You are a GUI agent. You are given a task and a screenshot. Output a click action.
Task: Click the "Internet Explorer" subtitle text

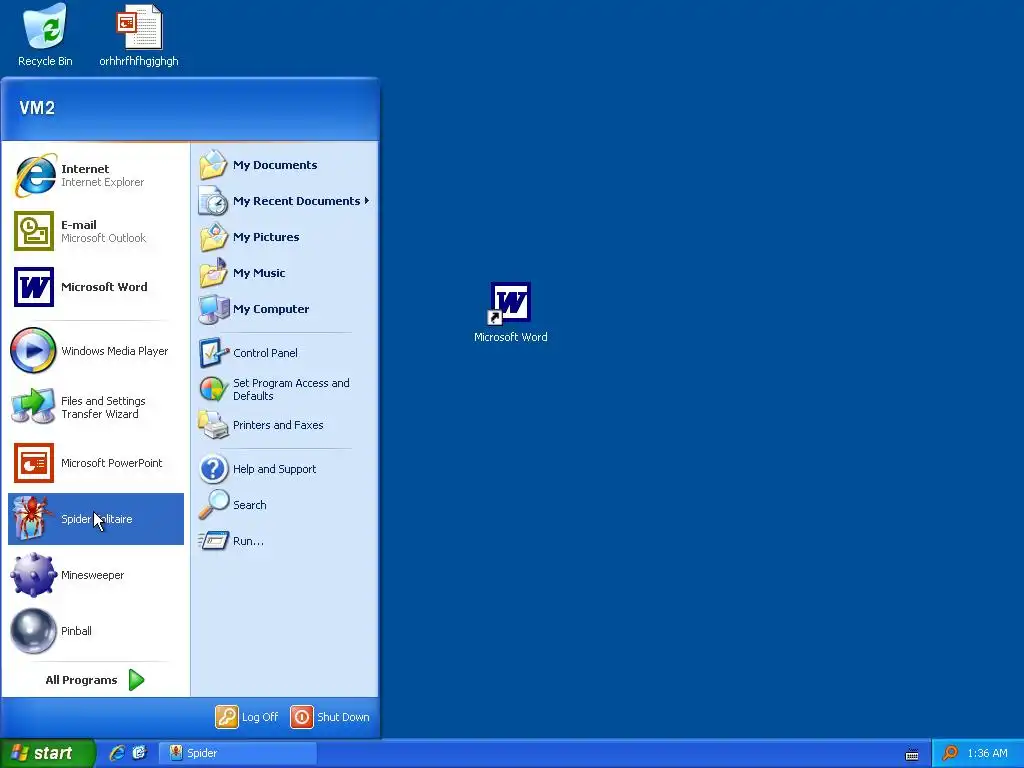pyautogui.click(x=103, y=182)
